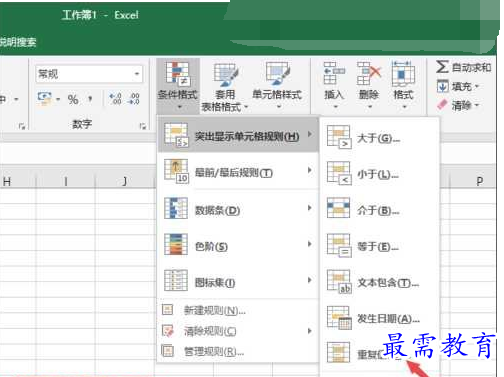The width and height of the screenshot is (504, 377).
Task: Expand Cell Styles (单元格样式) dropdown arrow
Action: 279,107
